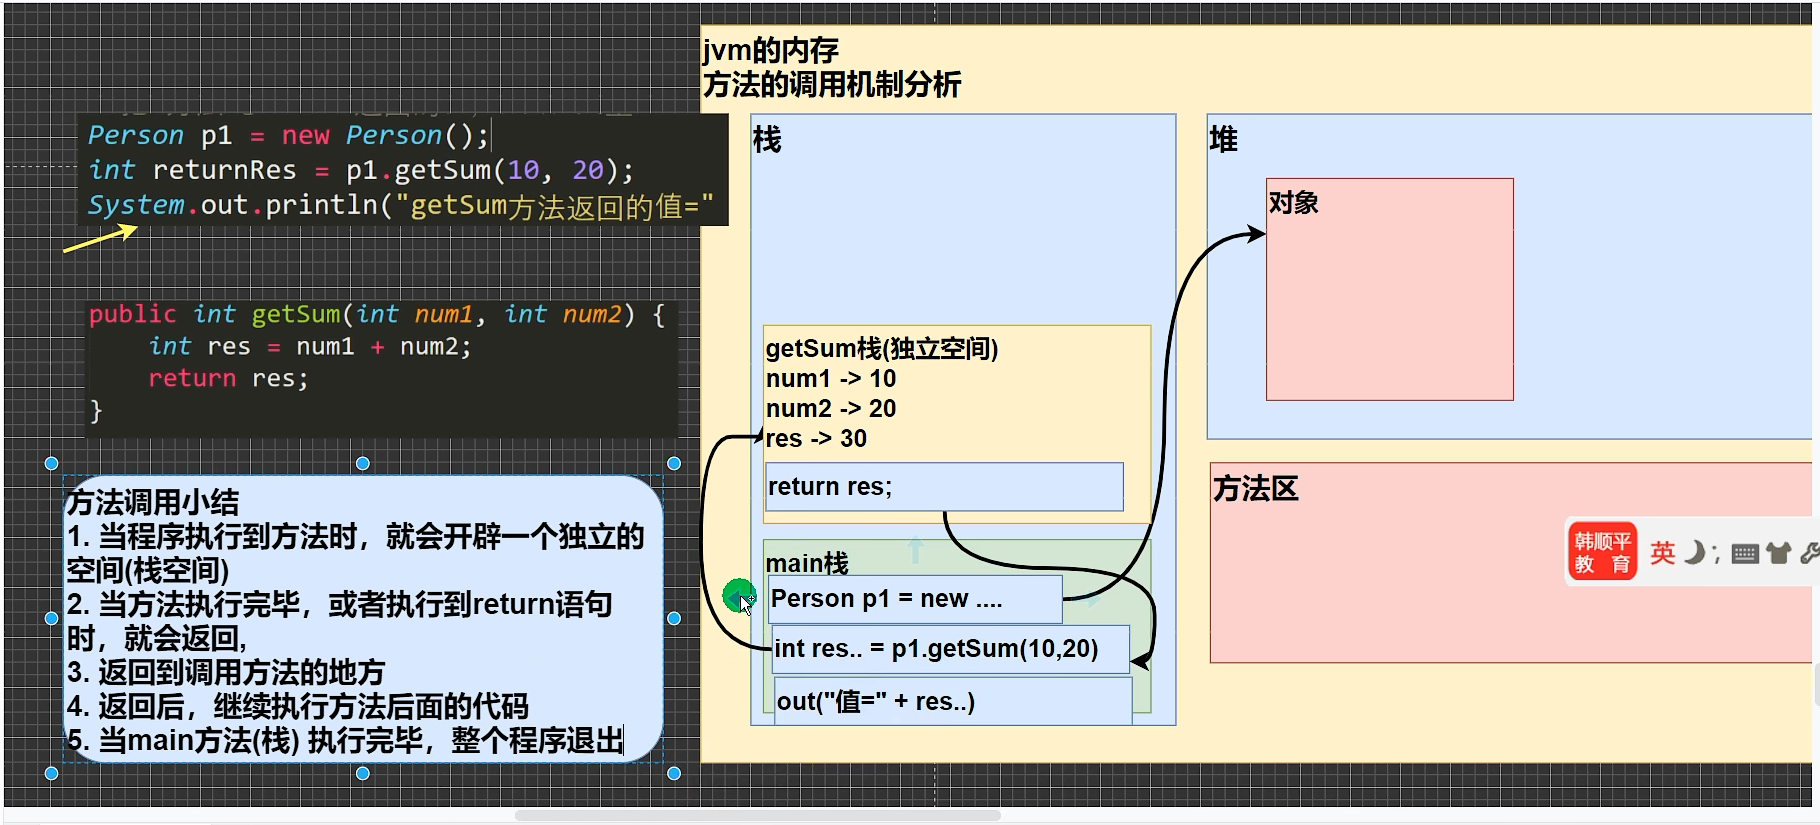Click the horizontal scrollbar thumb at bottom
1820x825 pixels.
757,815
